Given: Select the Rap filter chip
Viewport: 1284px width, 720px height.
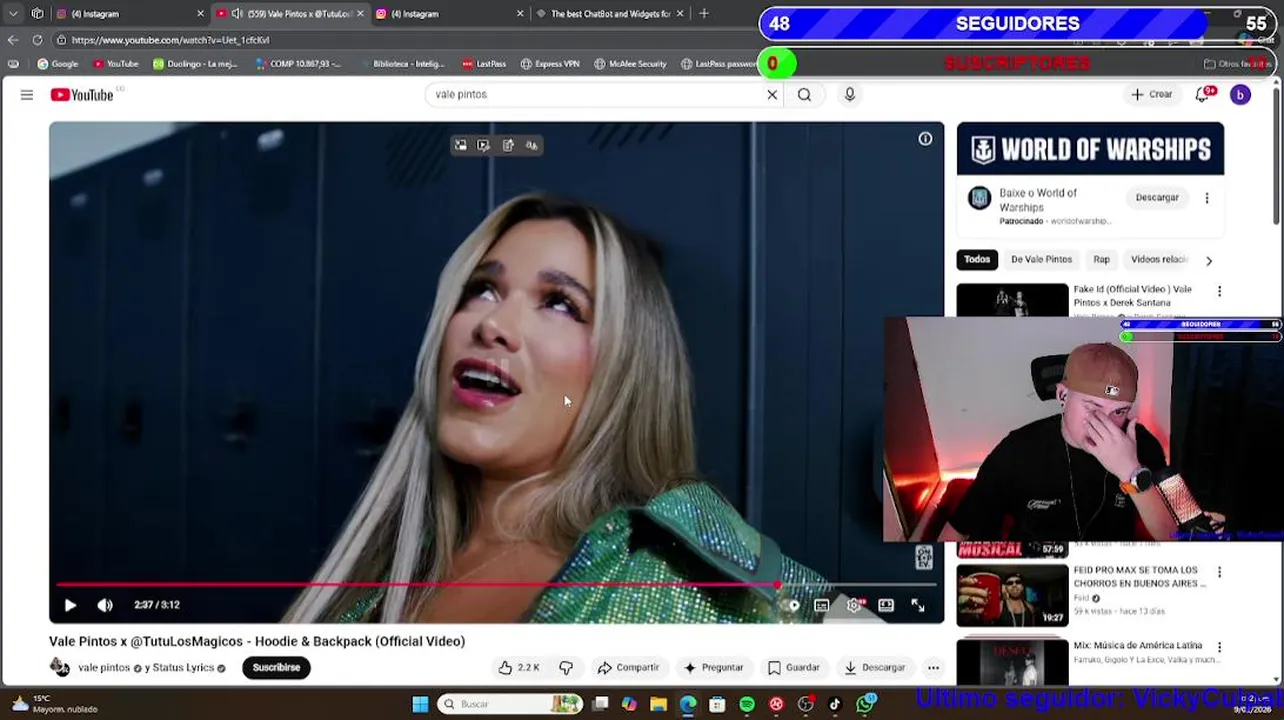Looking at the screenshot, I should point(1101,260).
